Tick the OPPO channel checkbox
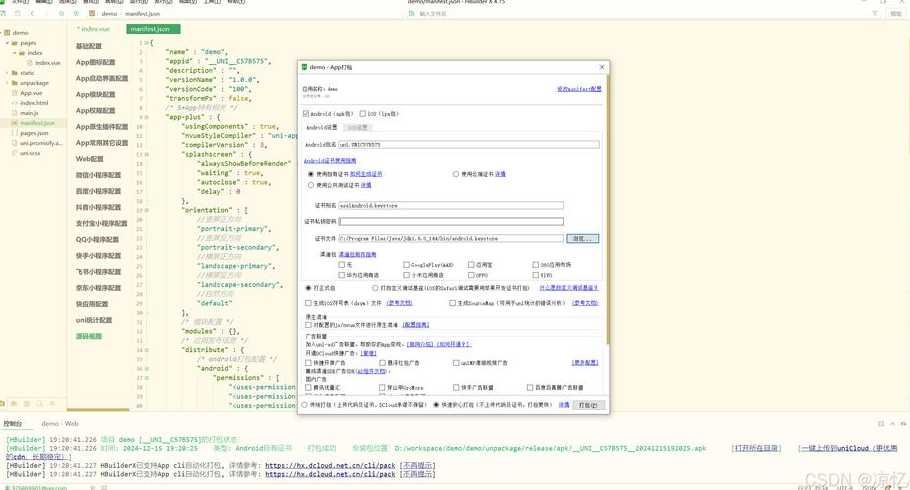 pyautogui.click(x=471, y=275)
